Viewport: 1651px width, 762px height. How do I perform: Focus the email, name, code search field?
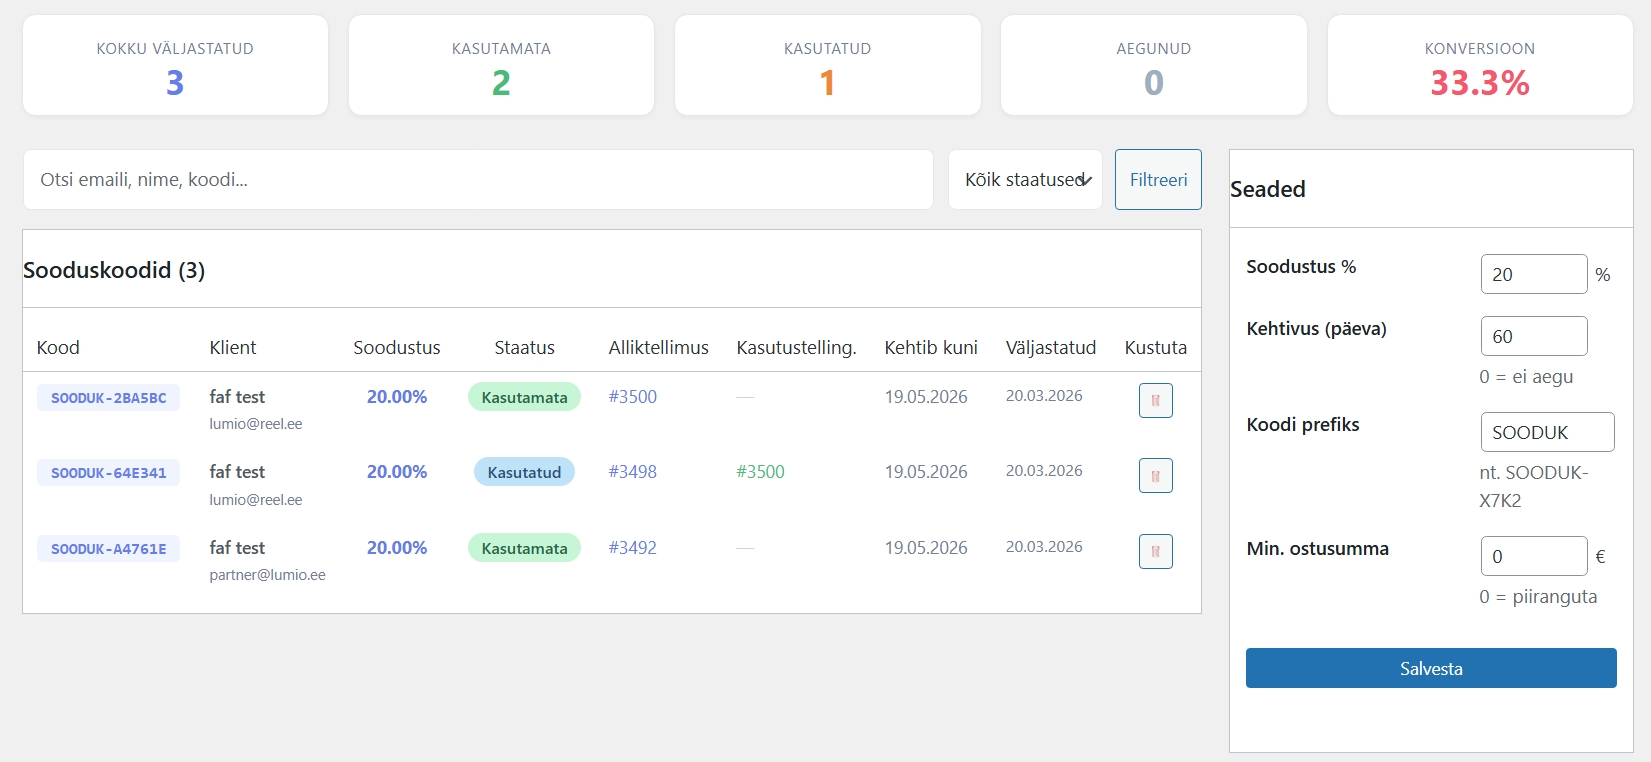tap(478, 180)
